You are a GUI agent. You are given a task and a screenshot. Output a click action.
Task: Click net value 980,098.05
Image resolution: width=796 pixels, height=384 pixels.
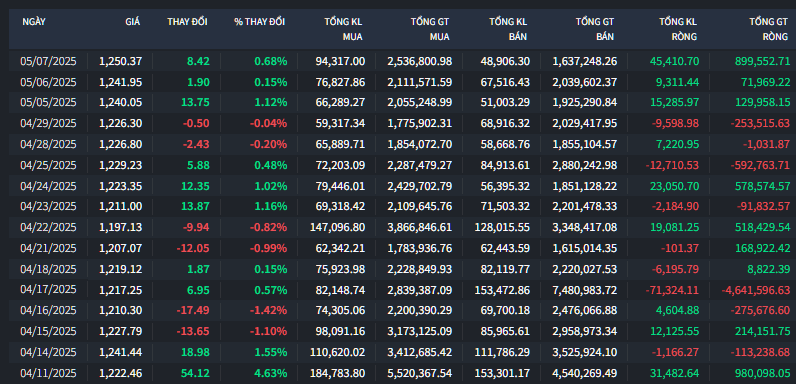(762, 373)
